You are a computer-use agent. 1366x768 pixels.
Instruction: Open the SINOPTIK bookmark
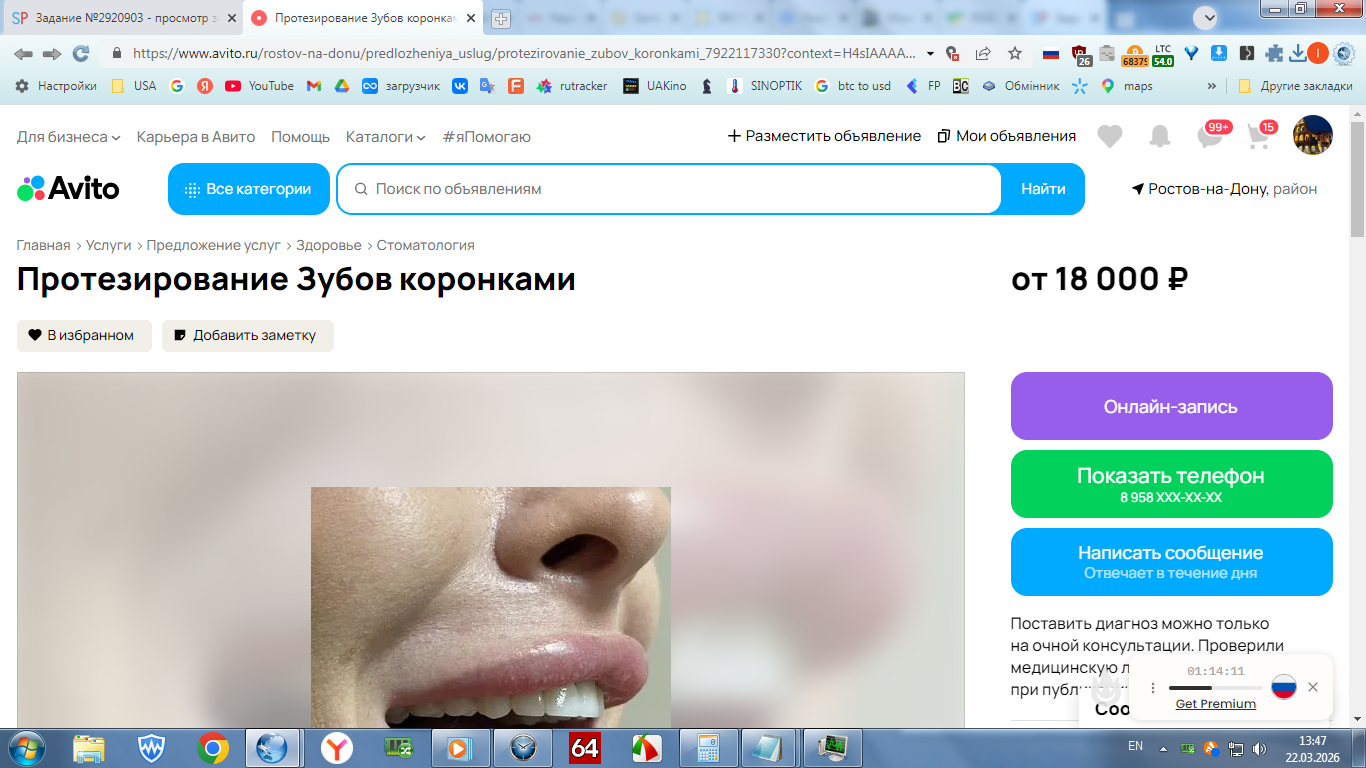[x=765, y=86]
